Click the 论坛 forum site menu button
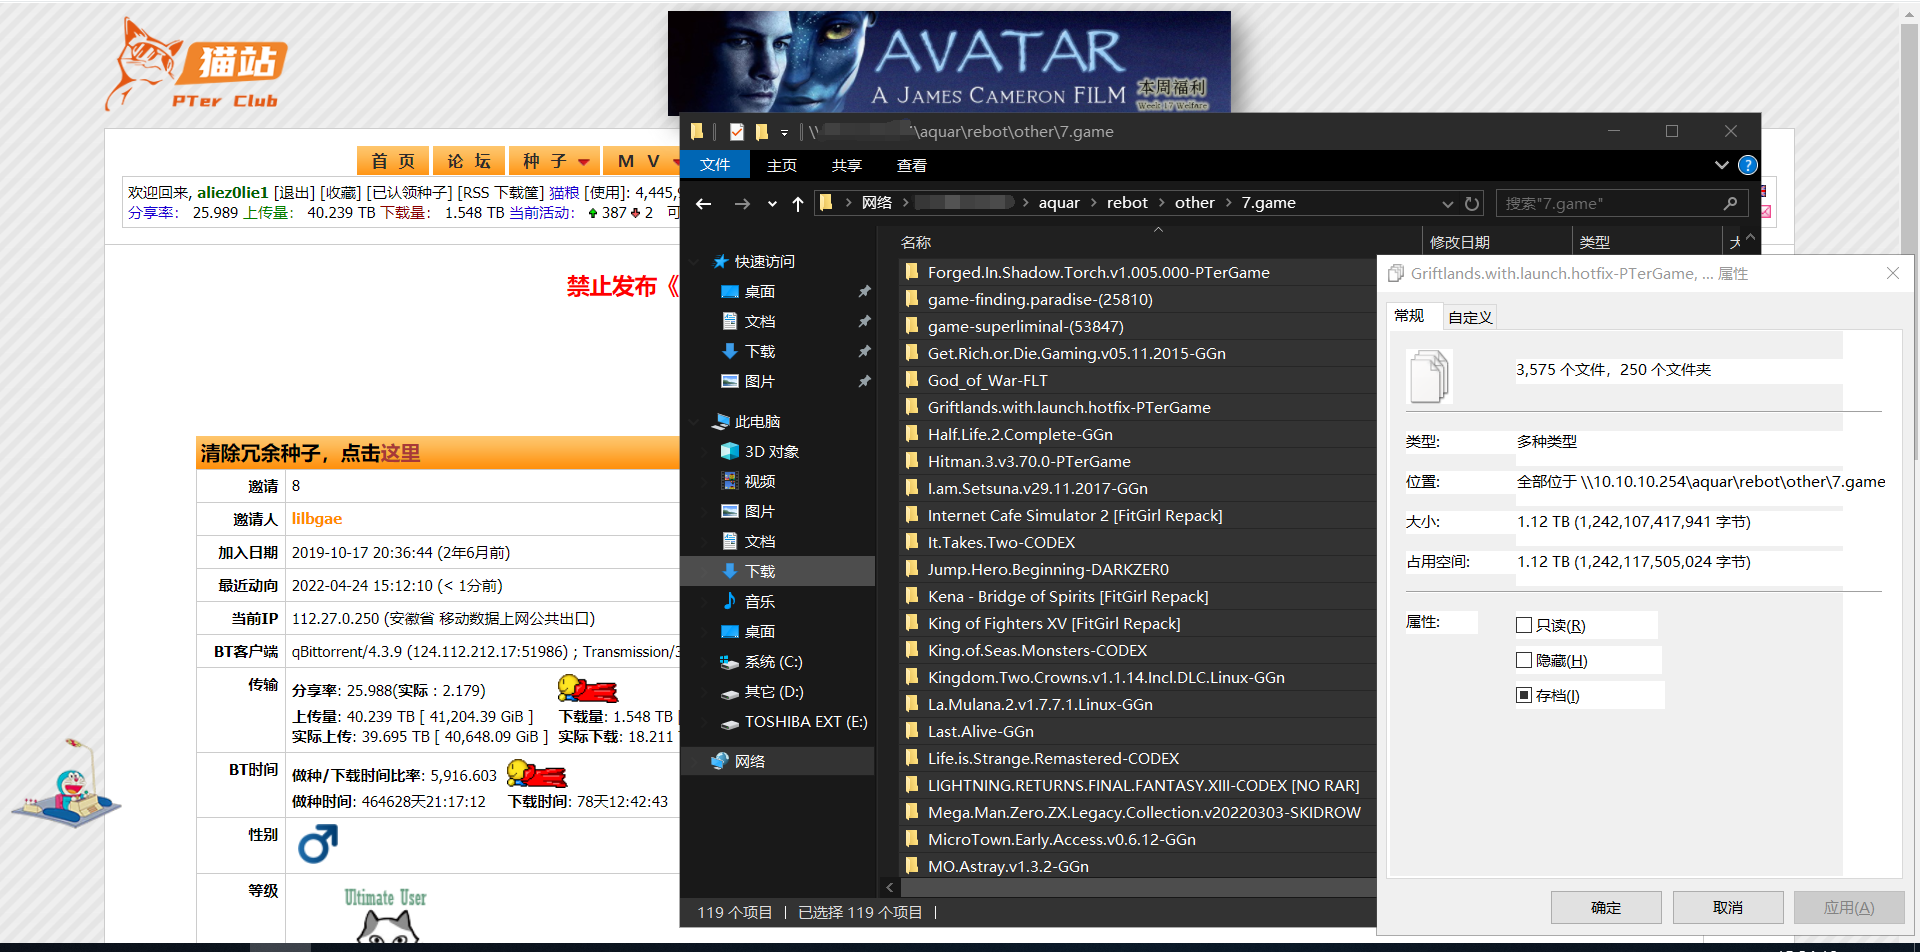This screenshot has height=952, width=1920. click(x=469, y=161)
